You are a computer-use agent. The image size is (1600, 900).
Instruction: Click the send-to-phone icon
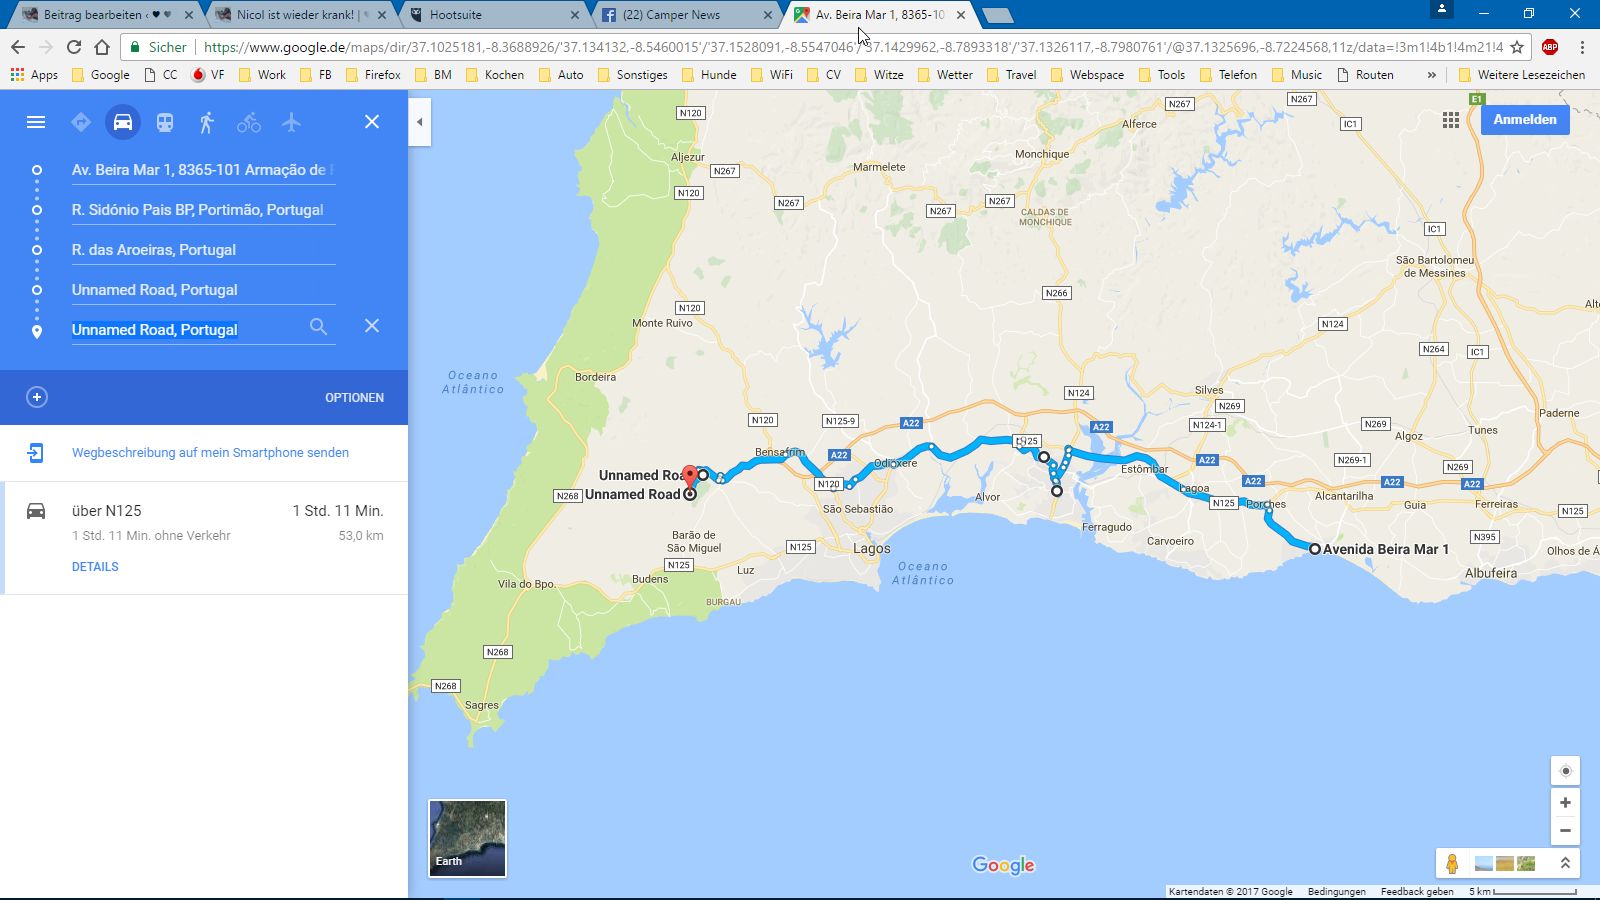[36, 453]
